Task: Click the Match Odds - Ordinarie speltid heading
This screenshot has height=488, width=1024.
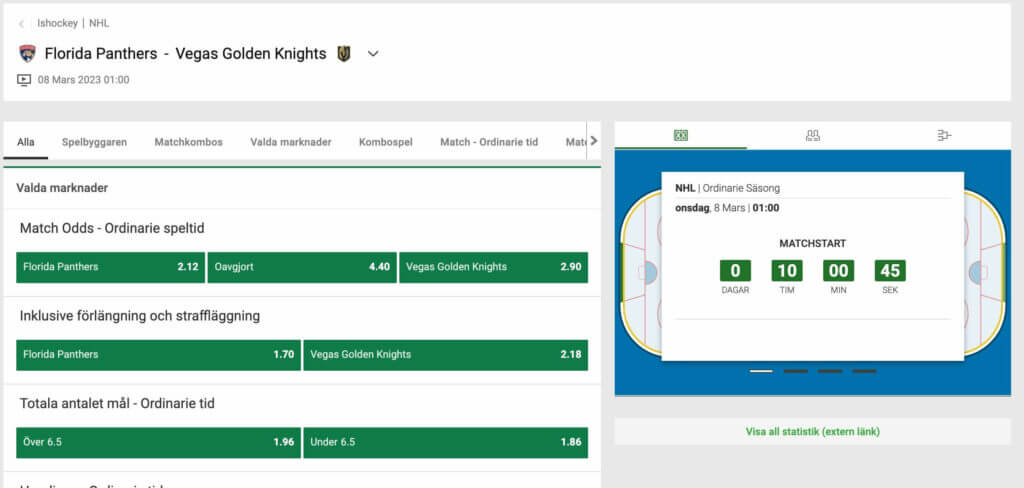Action: [112, 229]
